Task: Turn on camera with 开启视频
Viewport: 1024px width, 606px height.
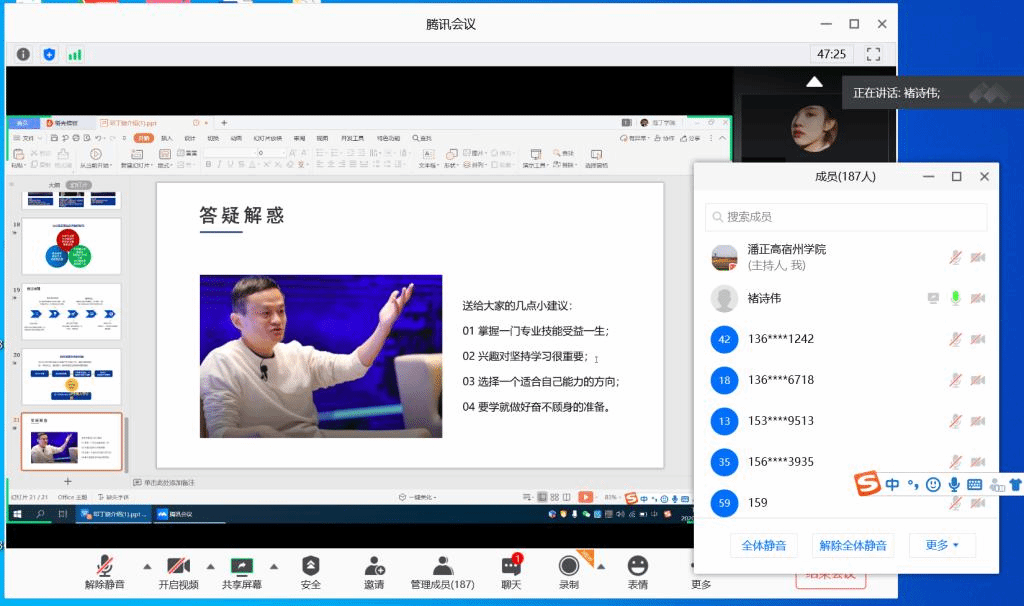Action: point(178,567)
